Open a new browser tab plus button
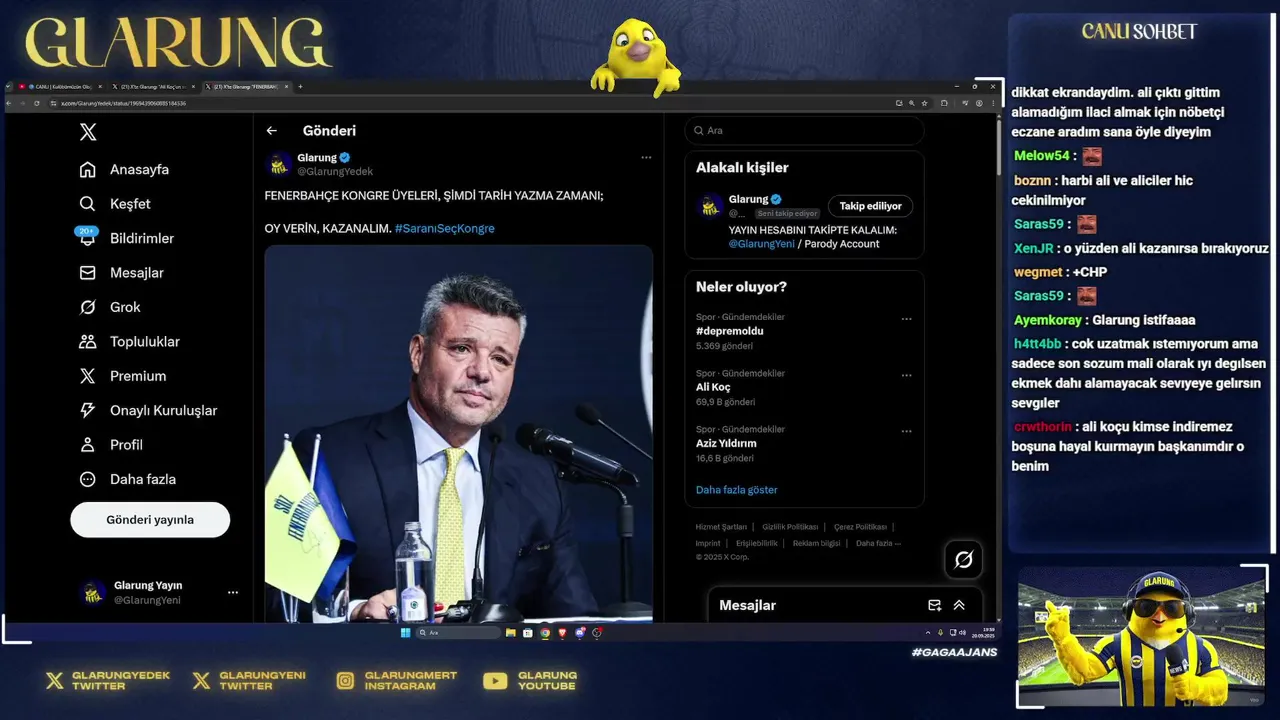 (x=300, y=87)
